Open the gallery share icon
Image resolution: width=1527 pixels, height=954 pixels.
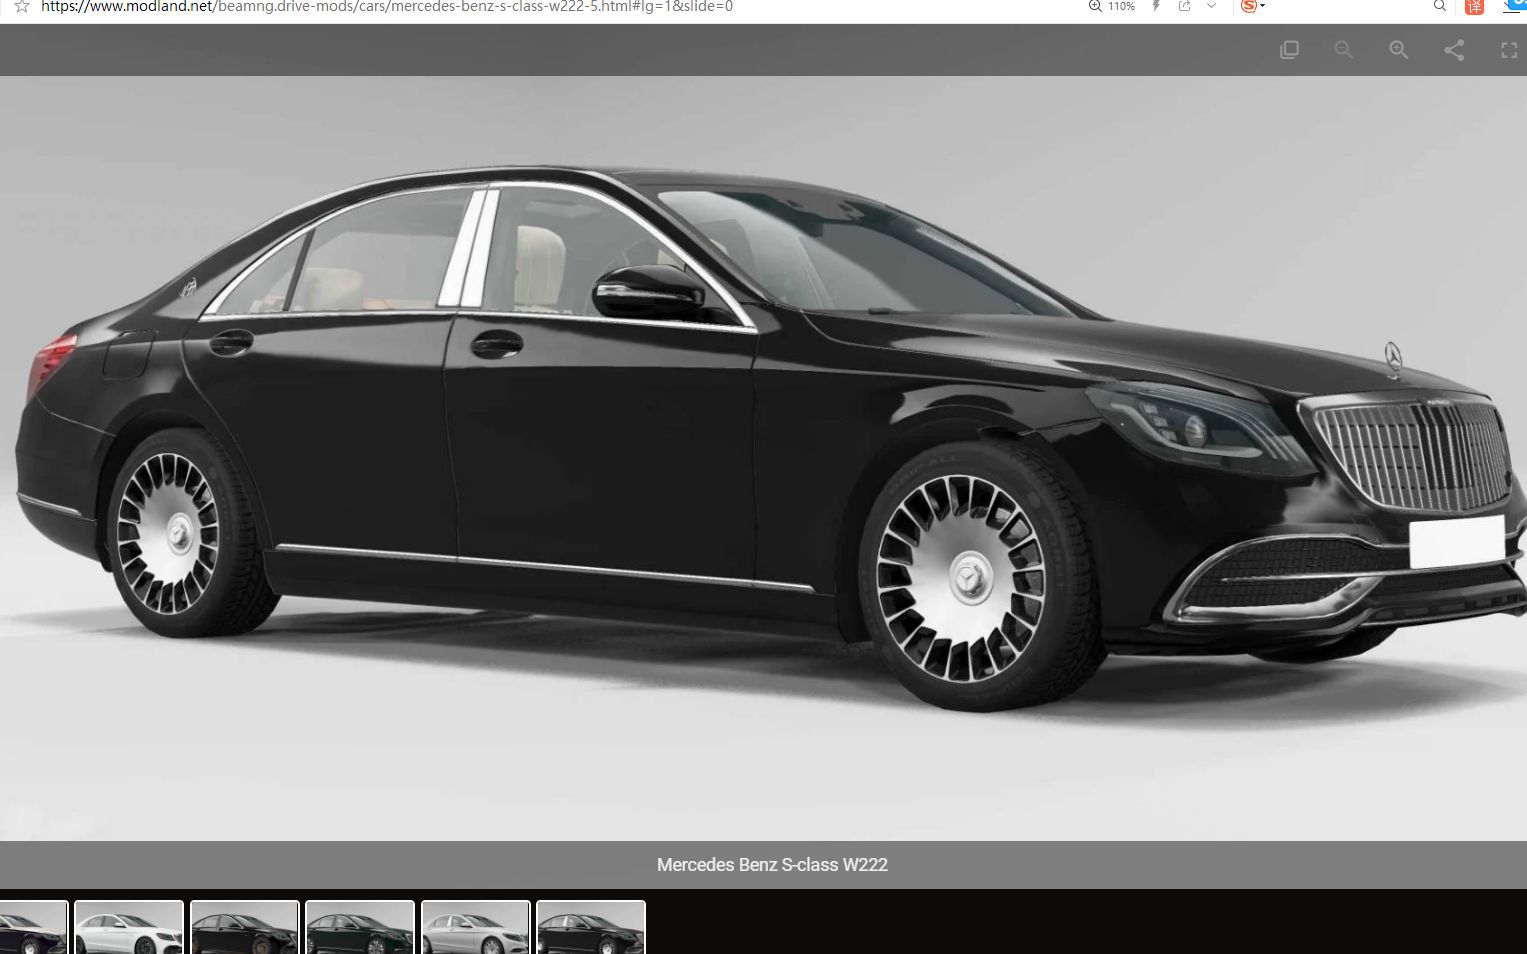[1454, 50]
